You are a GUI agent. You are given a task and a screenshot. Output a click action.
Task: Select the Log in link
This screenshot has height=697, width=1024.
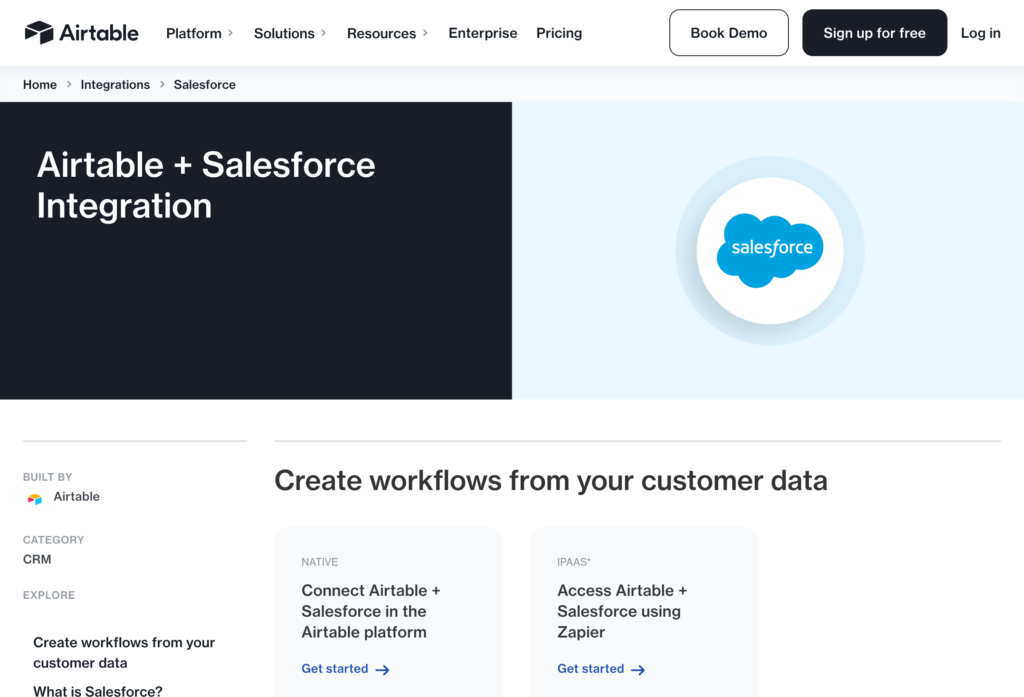pyautogui.click(x=980, y=33)
